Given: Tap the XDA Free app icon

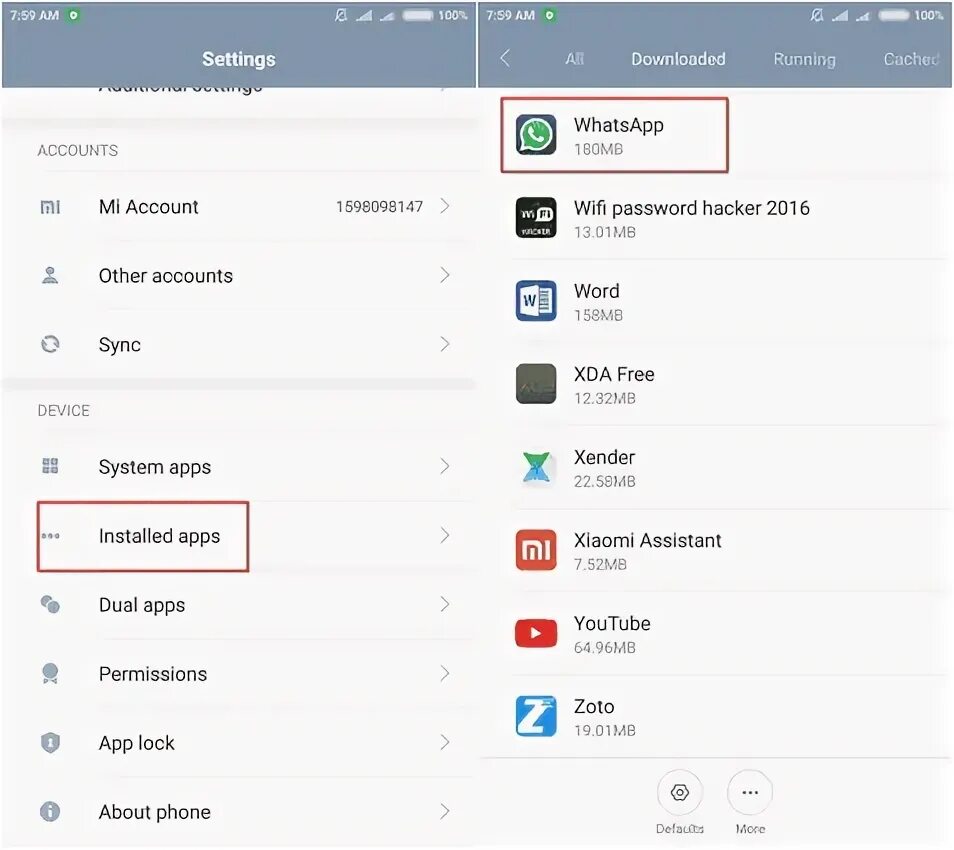Looking at the screenshot, I should point(535,383).
